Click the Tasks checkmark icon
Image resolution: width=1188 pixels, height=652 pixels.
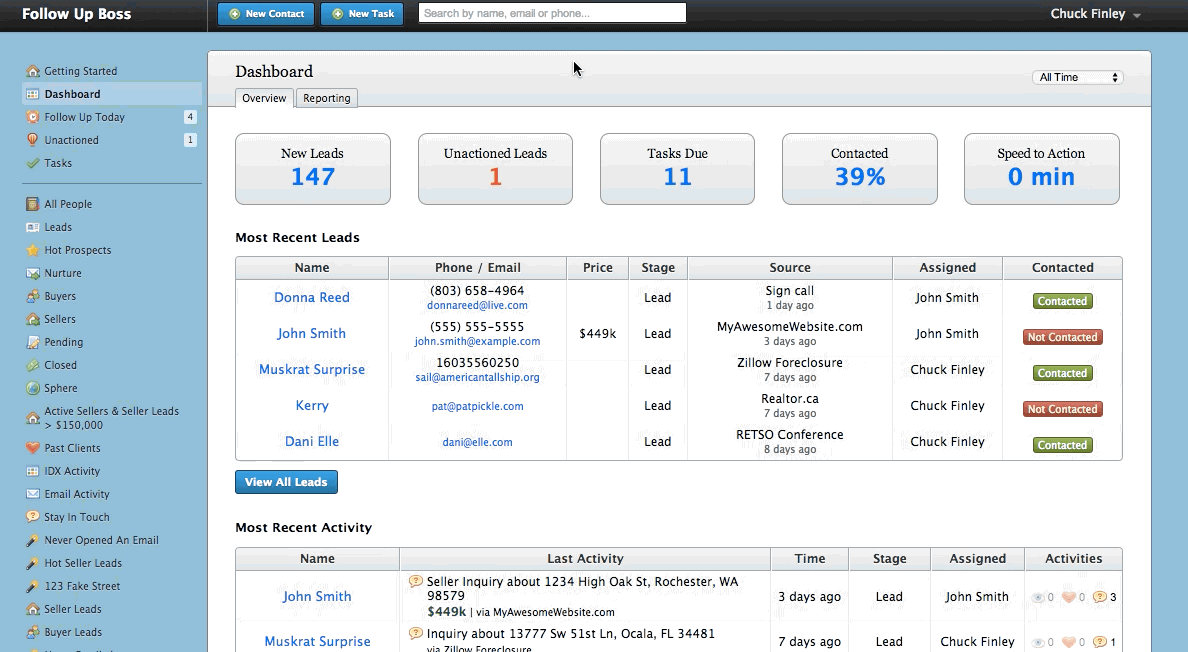coord(33,163)
